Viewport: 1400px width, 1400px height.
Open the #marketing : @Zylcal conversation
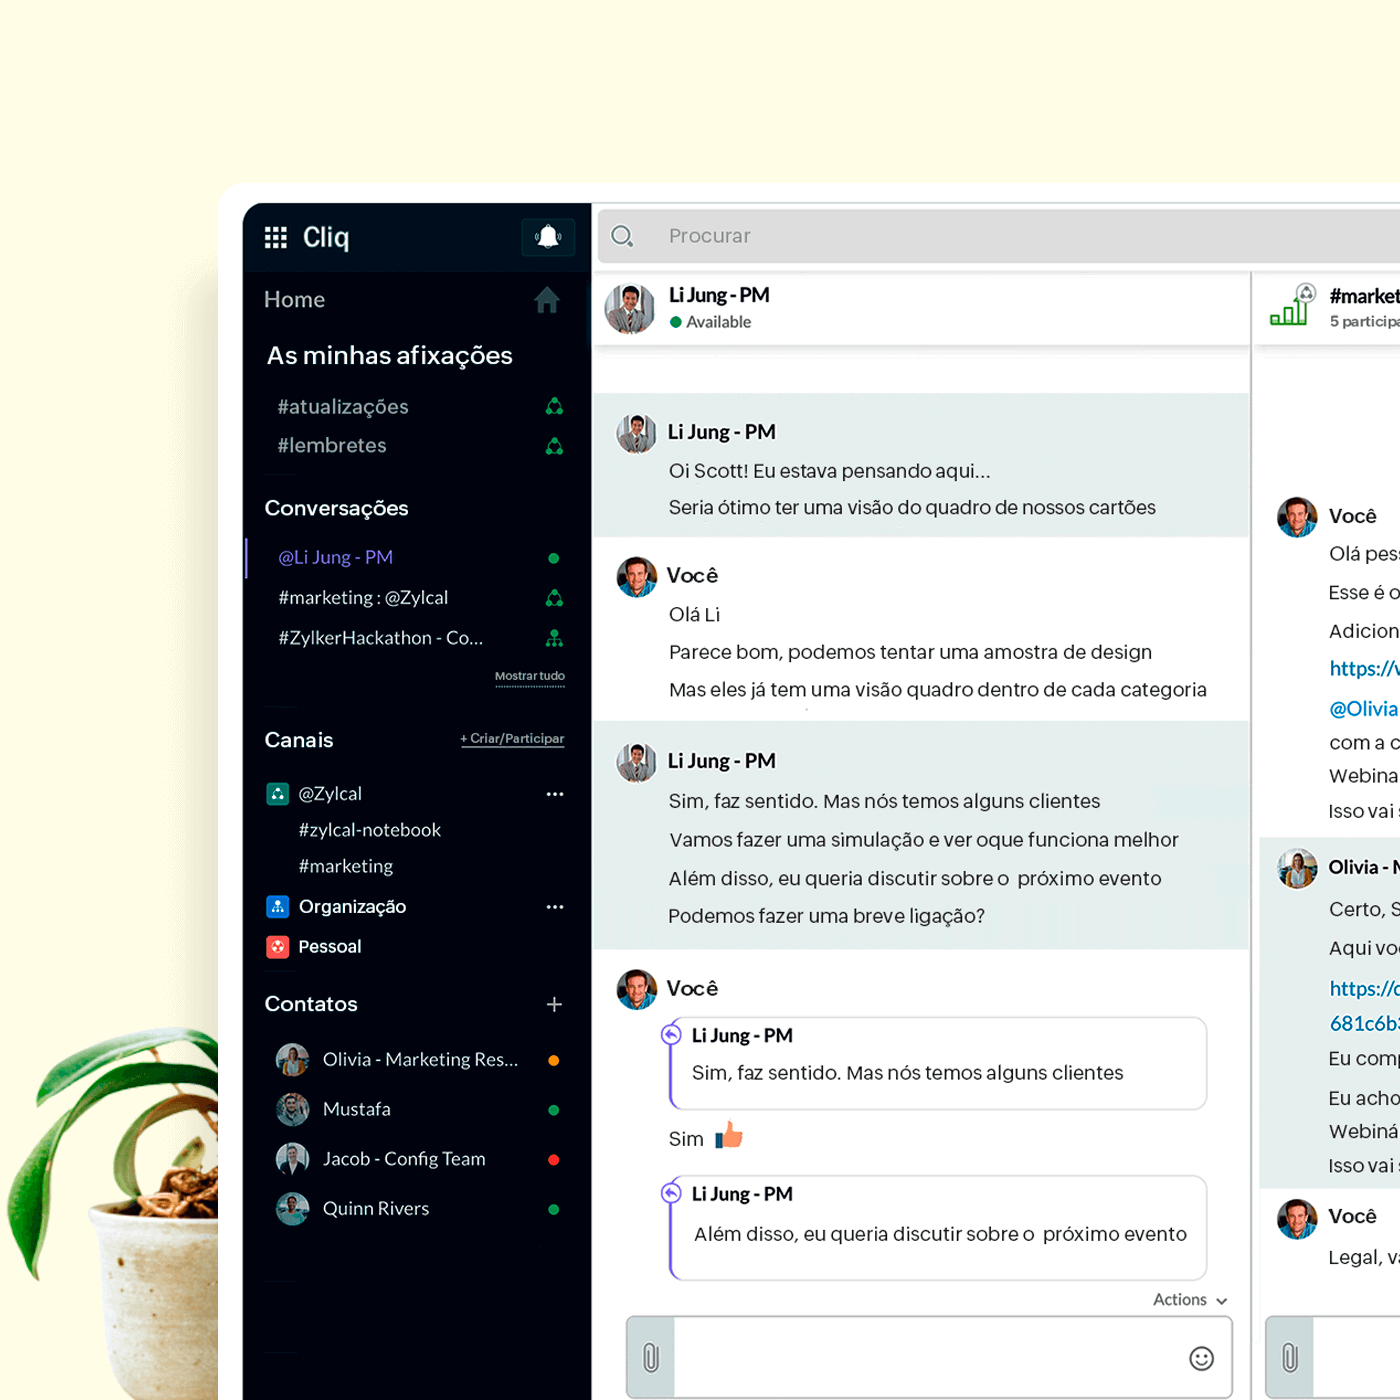click(363, 598)
